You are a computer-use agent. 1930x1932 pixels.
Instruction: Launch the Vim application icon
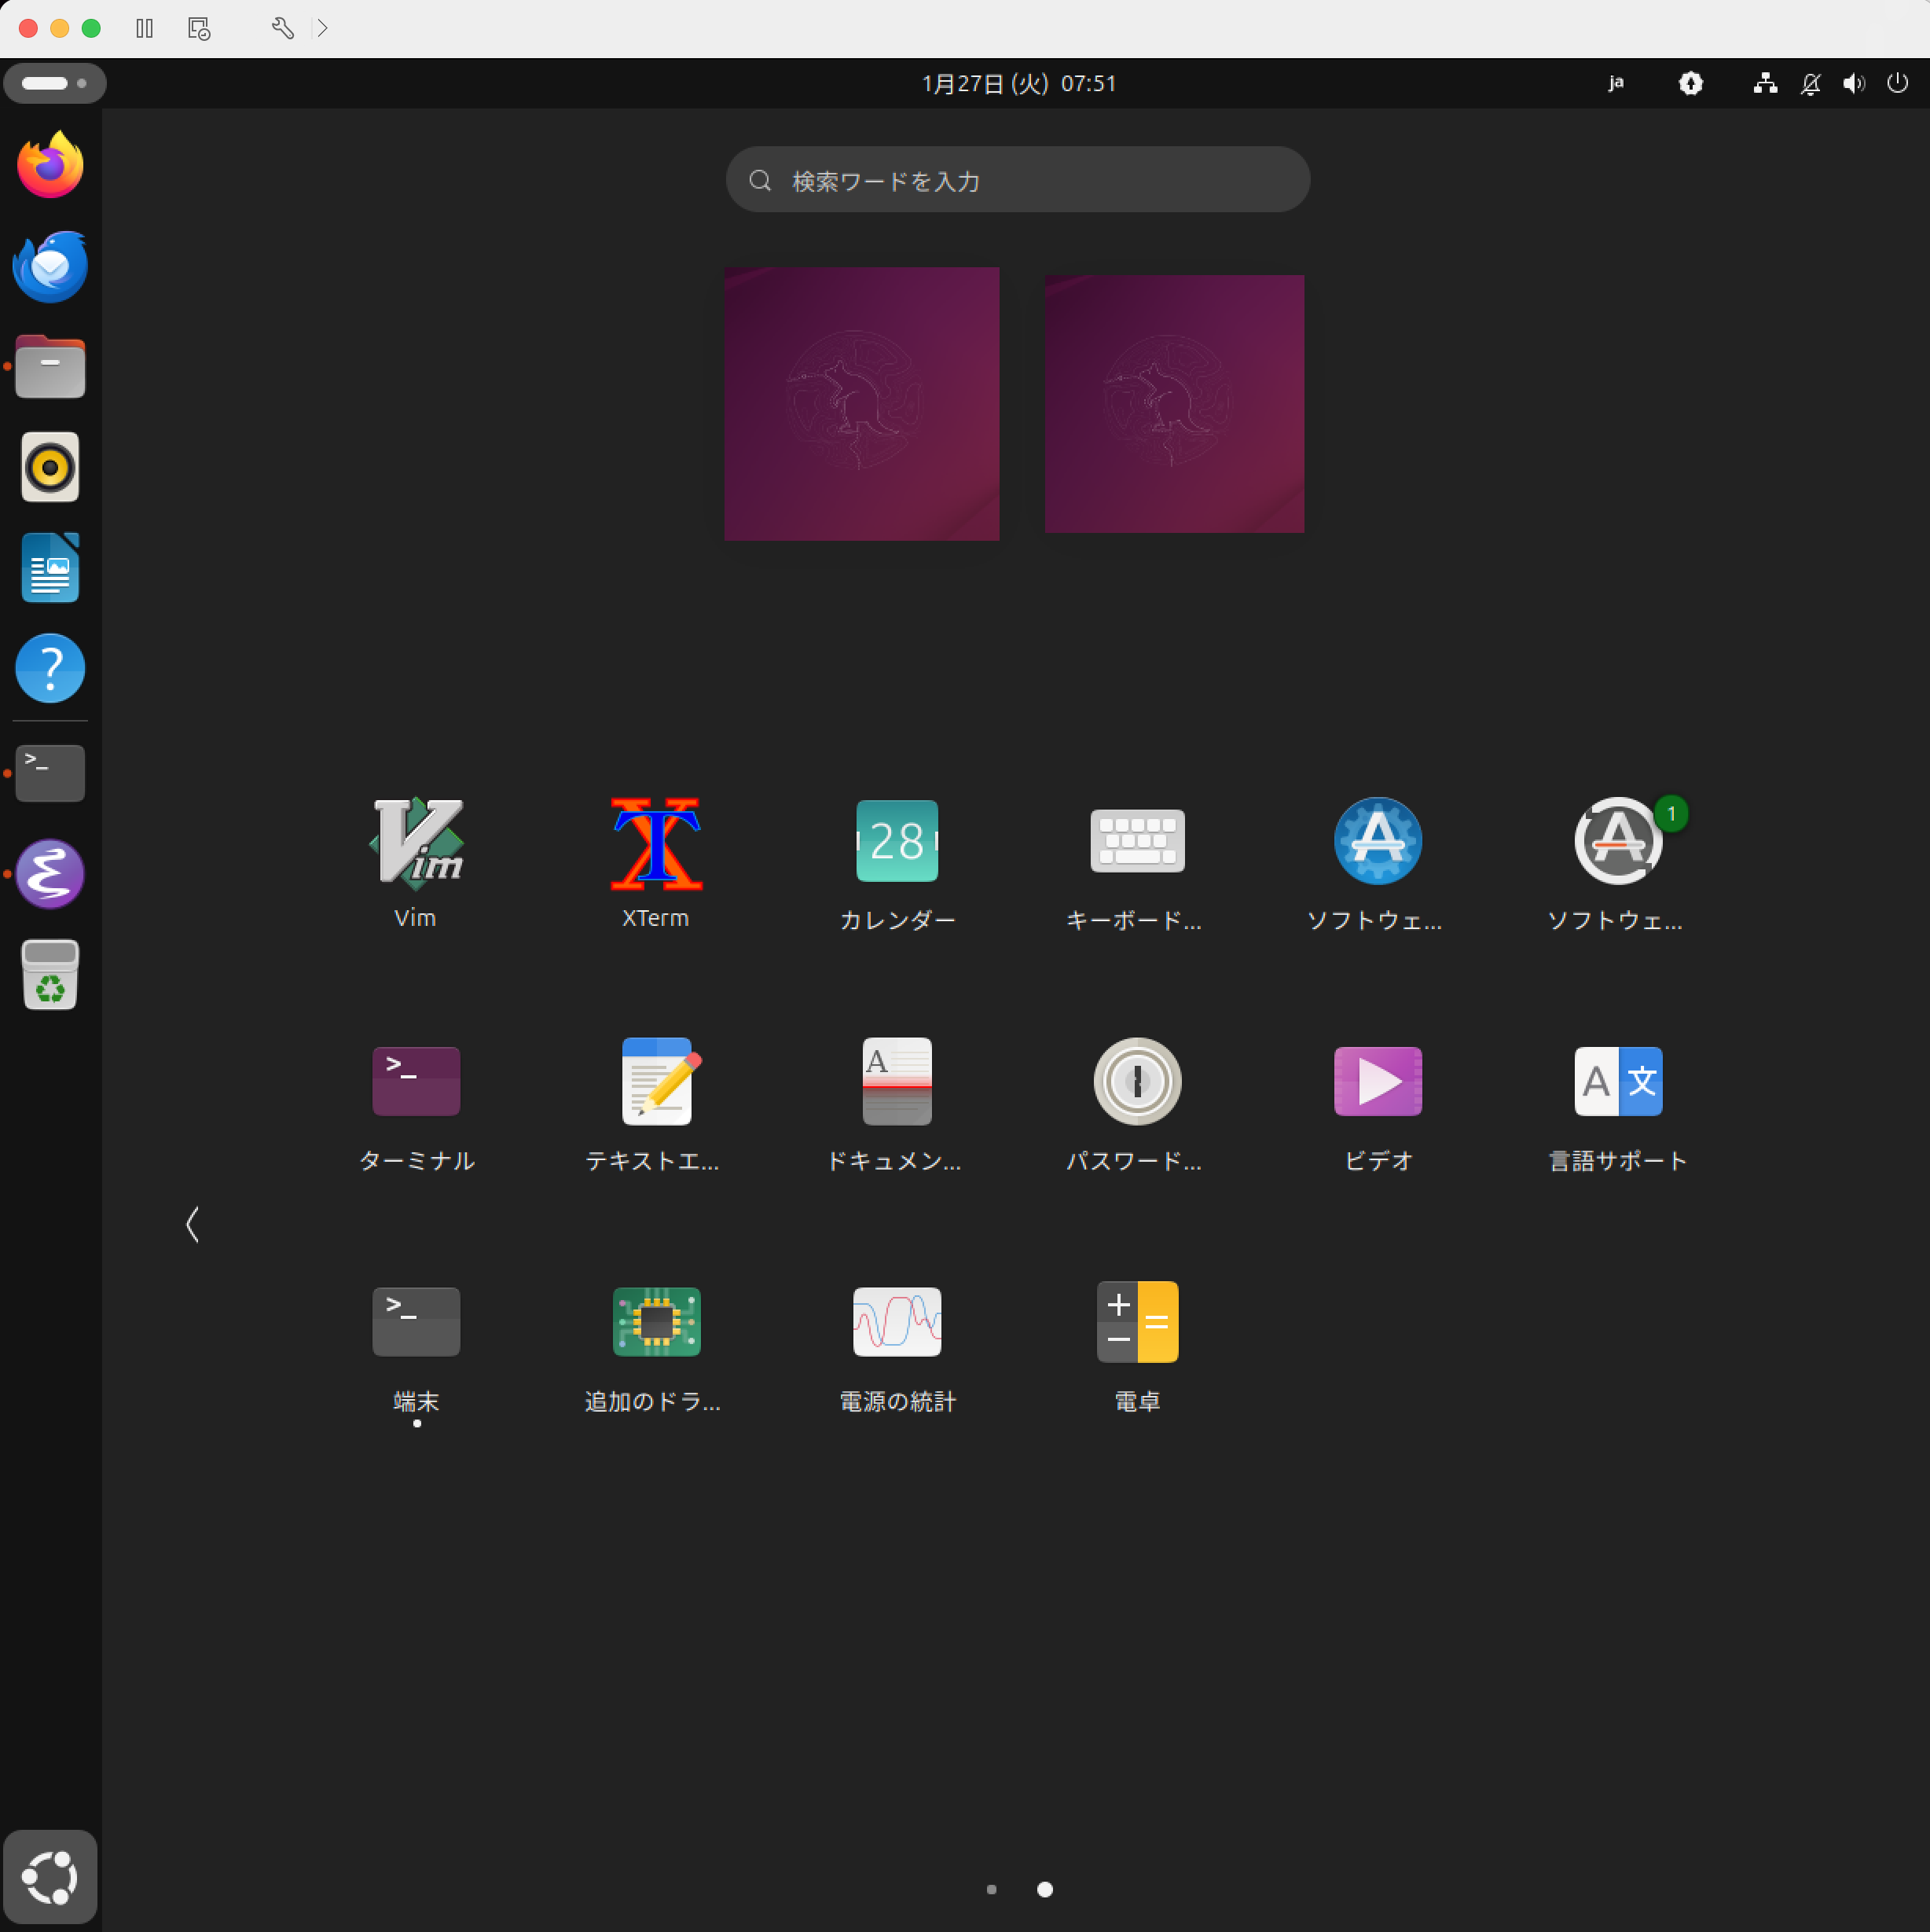coord(416,842)
